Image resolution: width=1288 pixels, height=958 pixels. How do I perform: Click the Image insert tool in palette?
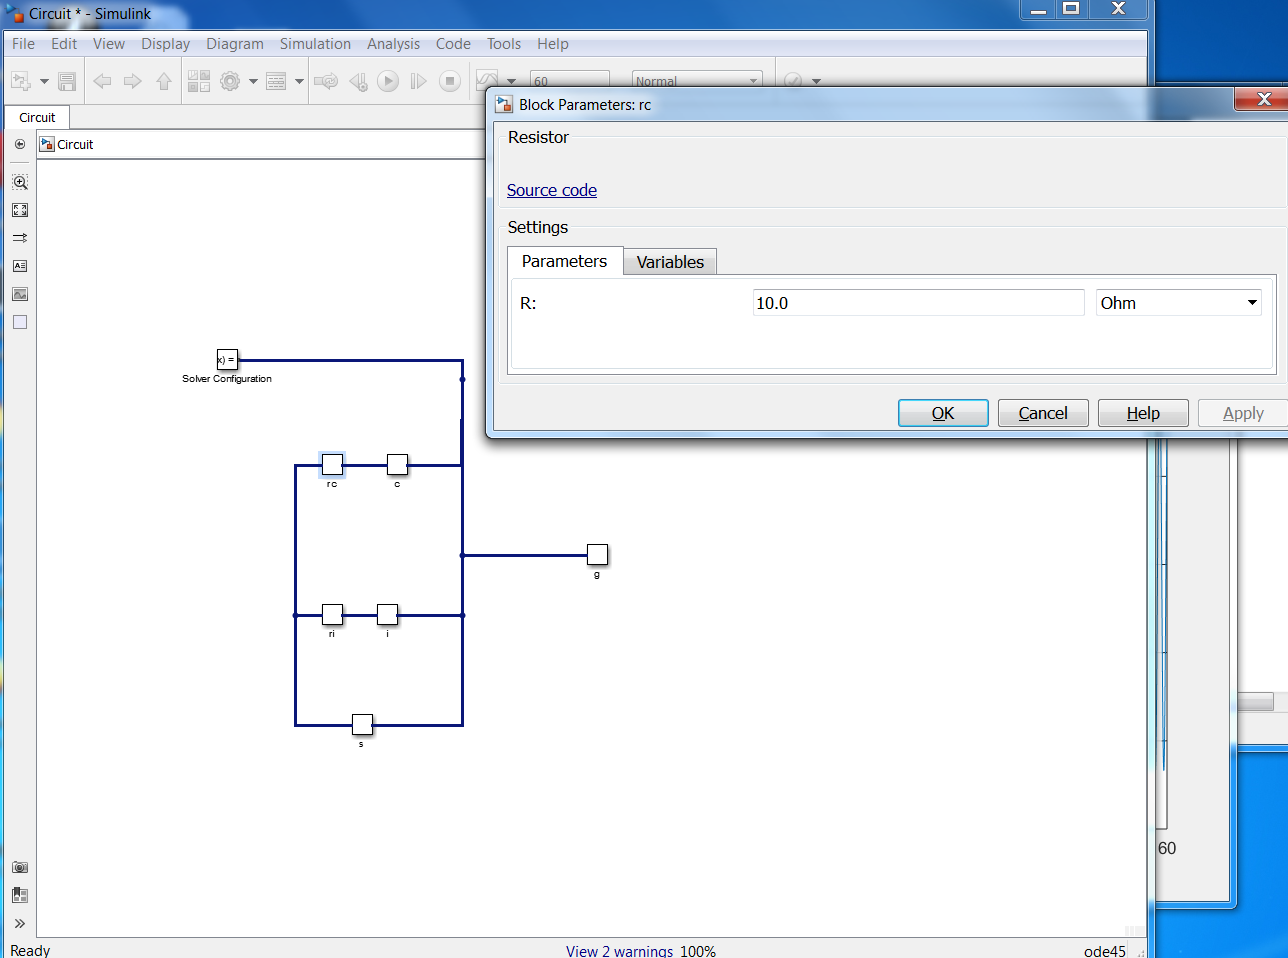[20, 294]
